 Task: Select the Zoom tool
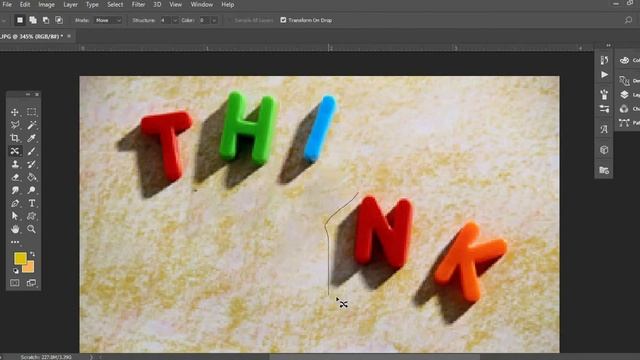coord(31,229)
